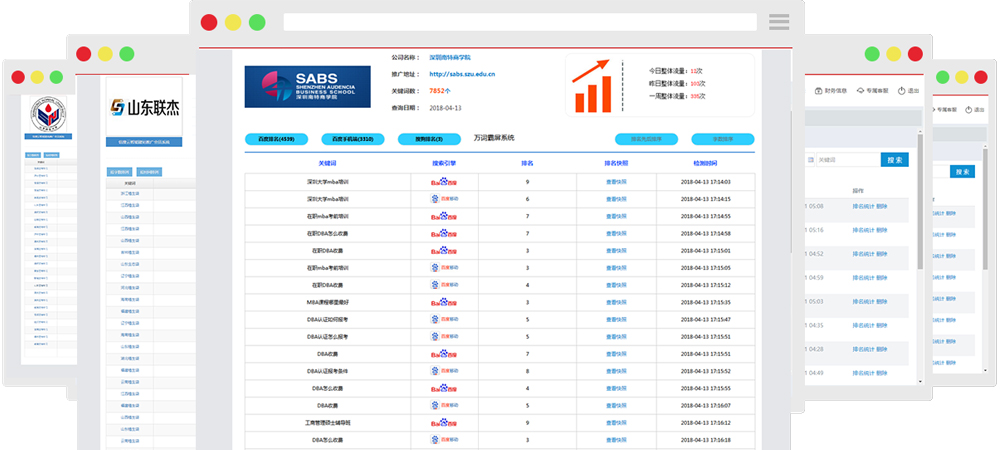Switch to the 百度排名(4539) tab
The width and height of the screenshot is (1000, 450).
(276, 139)
